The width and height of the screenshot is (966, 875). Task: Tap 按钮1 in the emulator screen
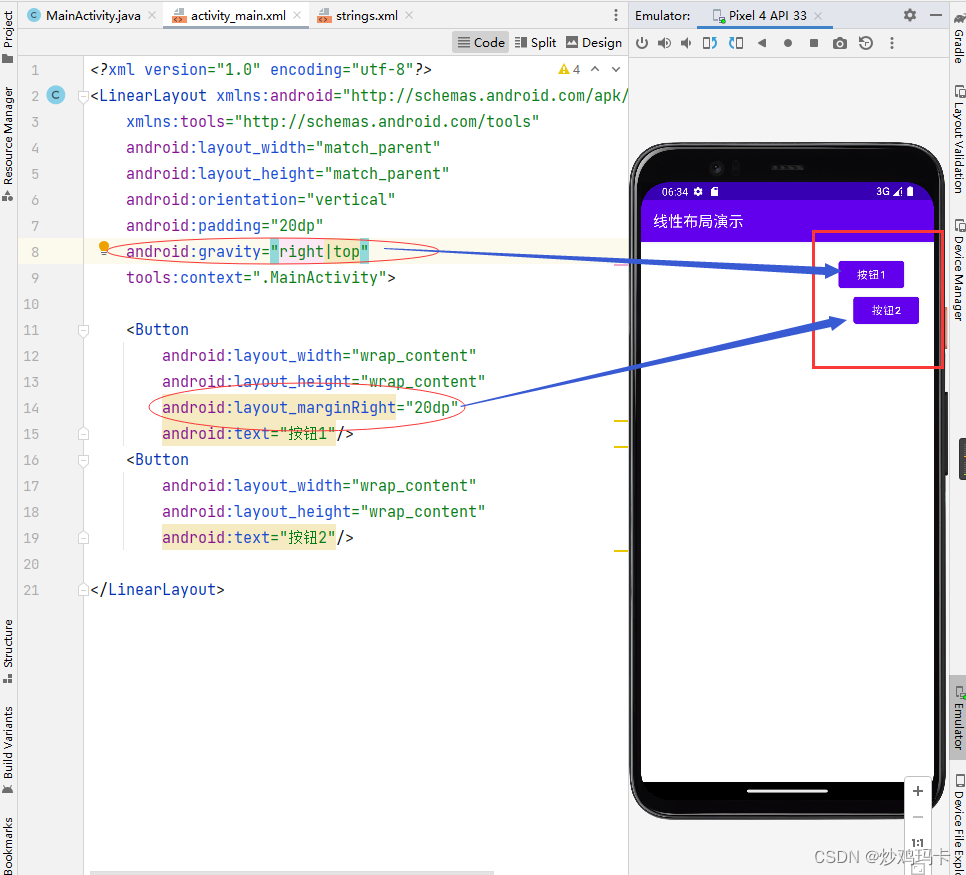coord(871,274)
